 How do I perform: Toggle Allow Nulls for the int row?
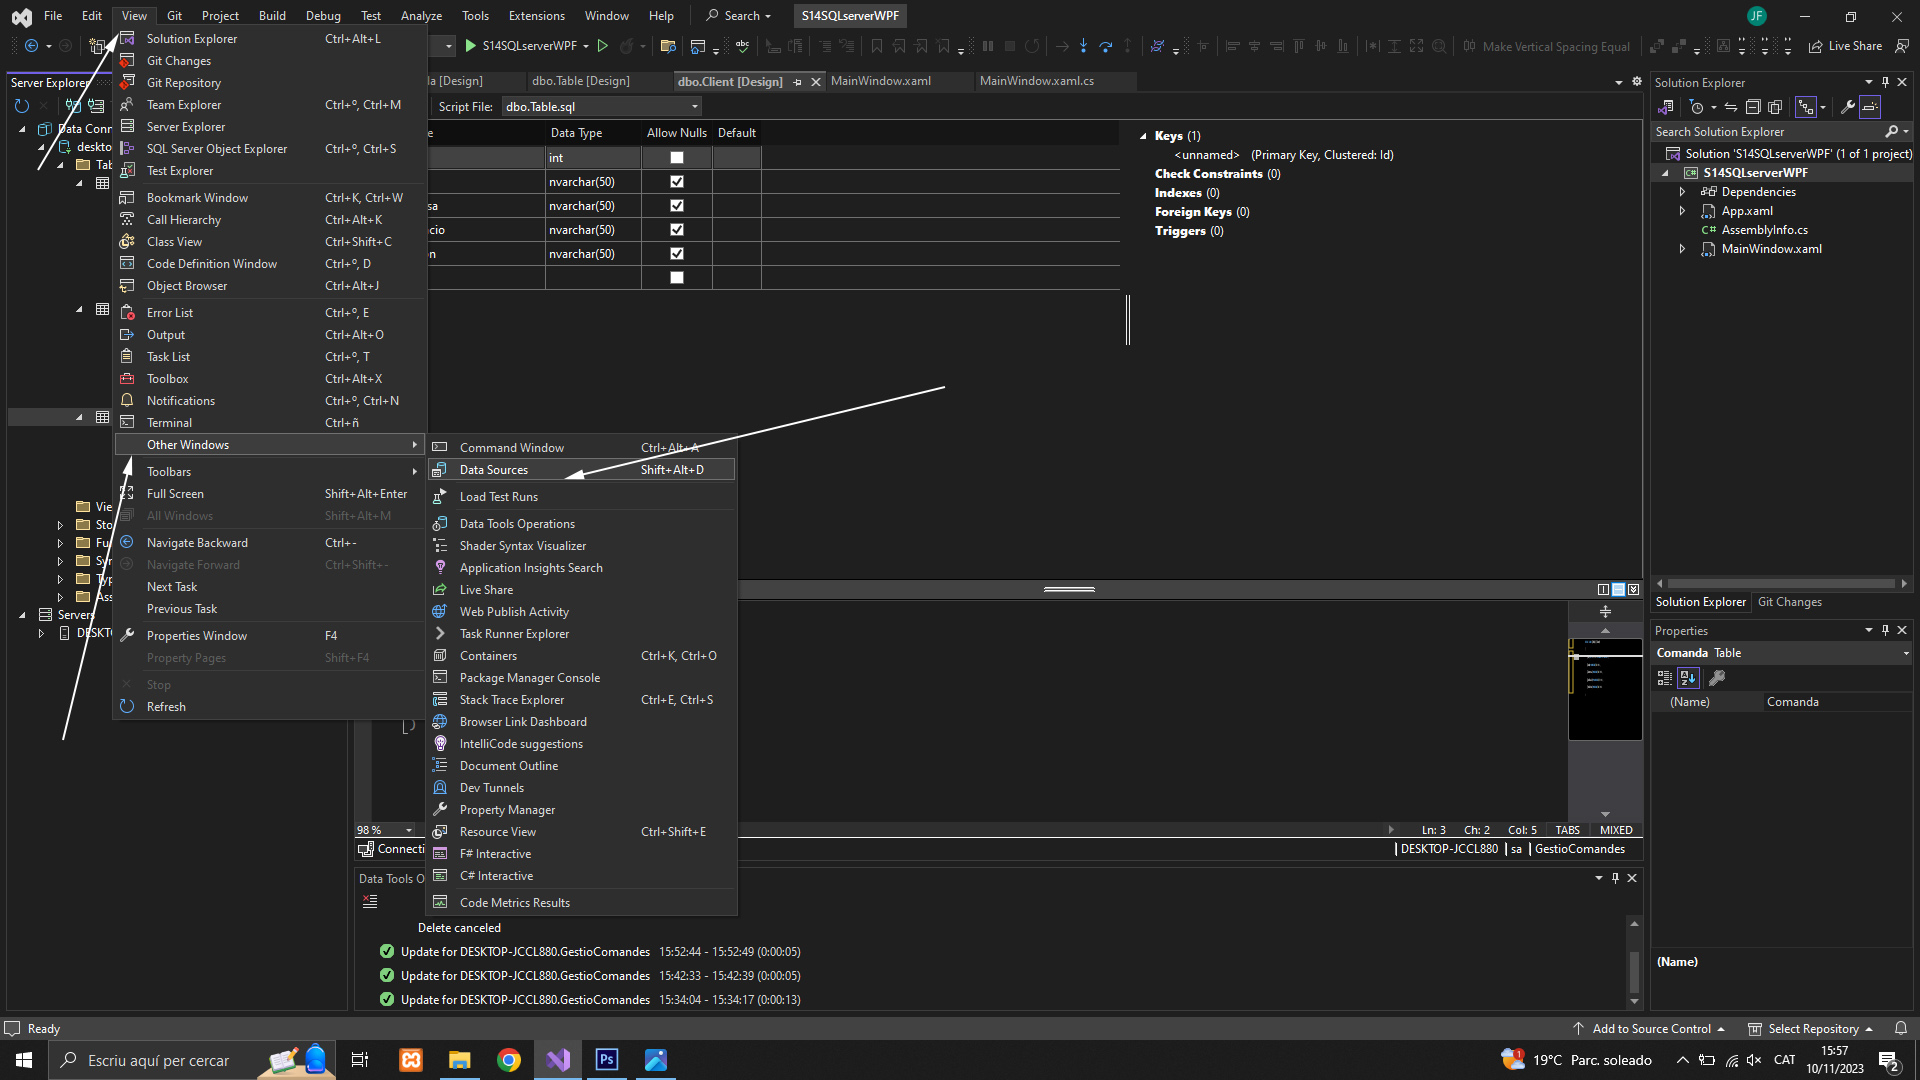(677, 158)
